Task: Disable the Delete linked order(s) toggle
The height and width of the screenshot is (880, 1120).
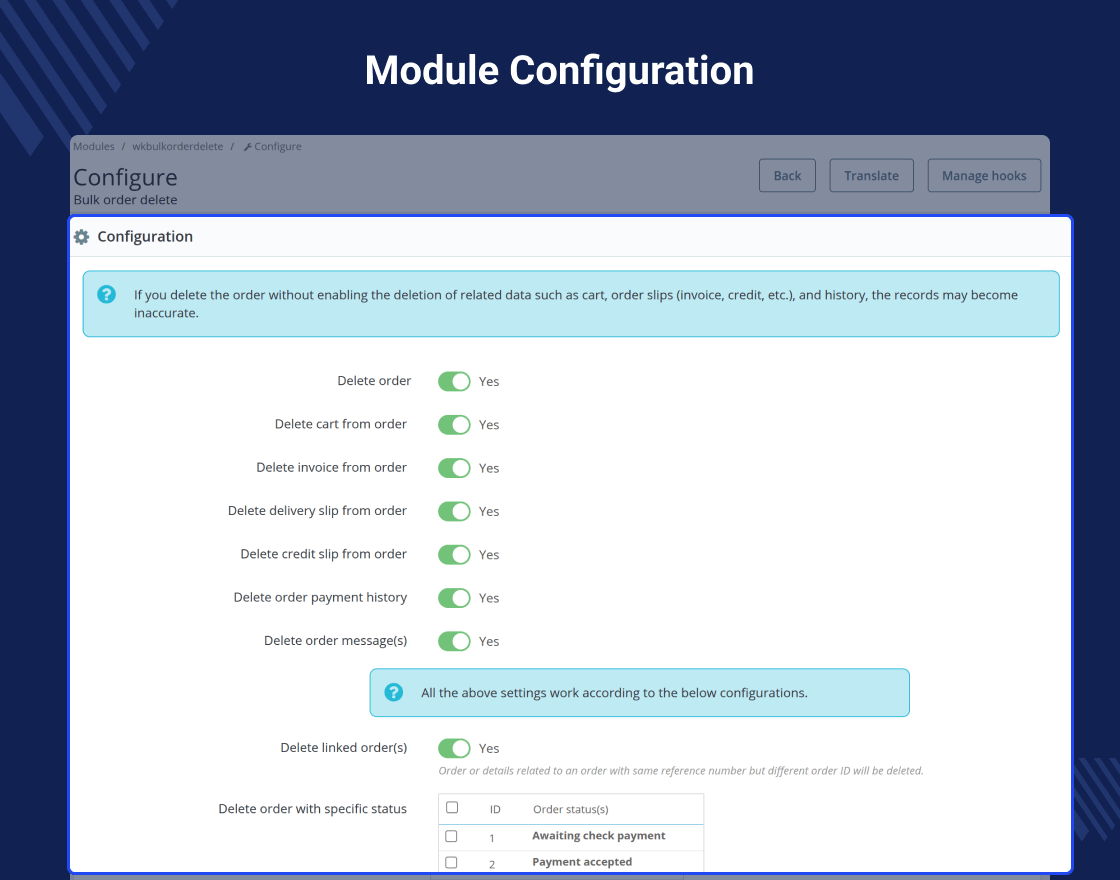Action: point(454,749)
